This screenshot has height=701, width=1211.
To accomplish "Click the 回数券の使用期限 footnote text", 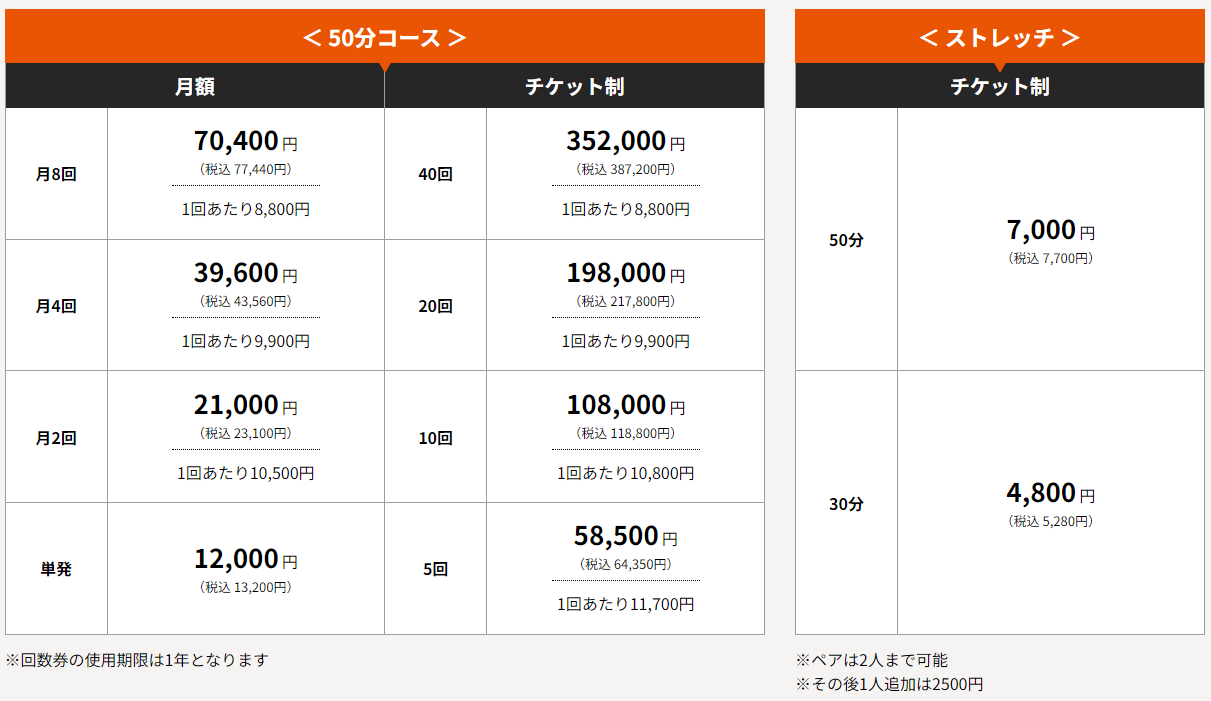I will tap(137, 660).
